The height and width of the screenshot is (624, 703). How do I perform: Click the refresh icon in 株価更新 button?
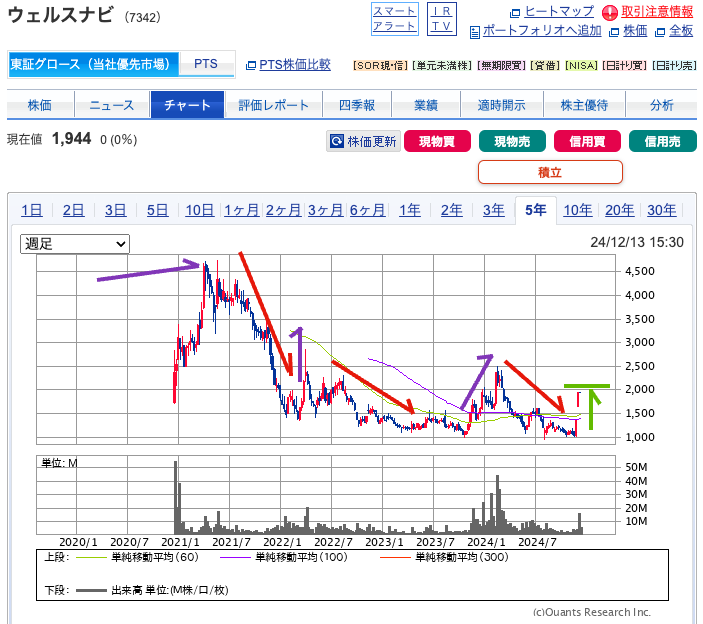point(337,141)
